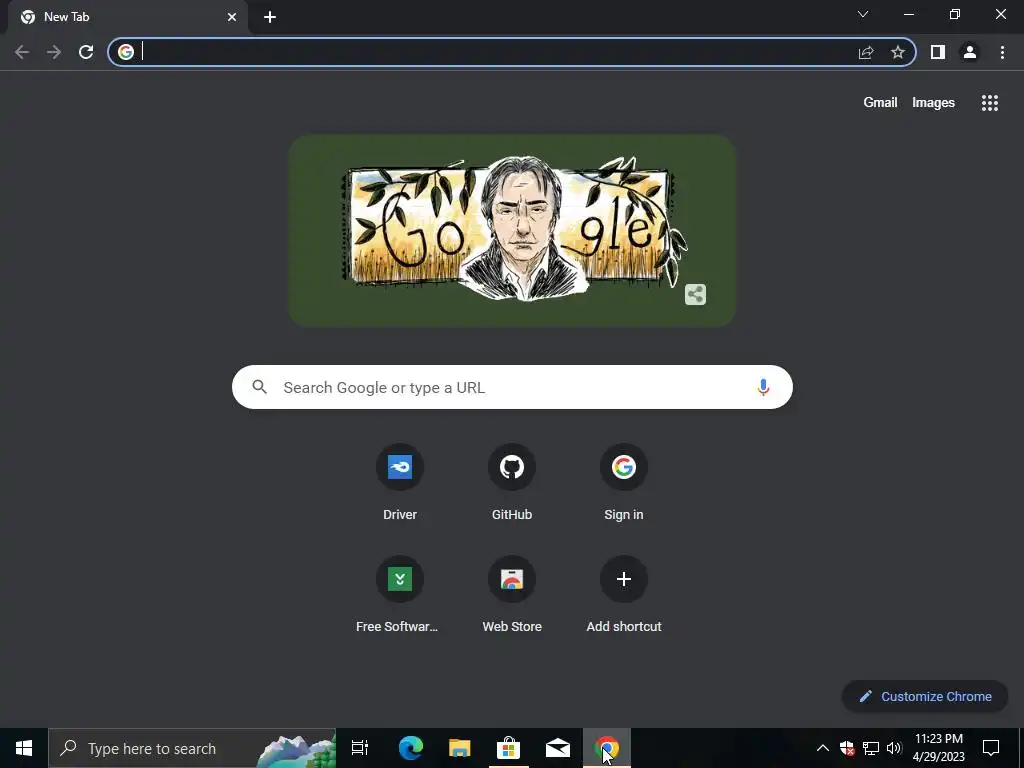Open the Windows notification center
Image resolution: width=1024 pixels, height=768 pixels.
[991, 748]
